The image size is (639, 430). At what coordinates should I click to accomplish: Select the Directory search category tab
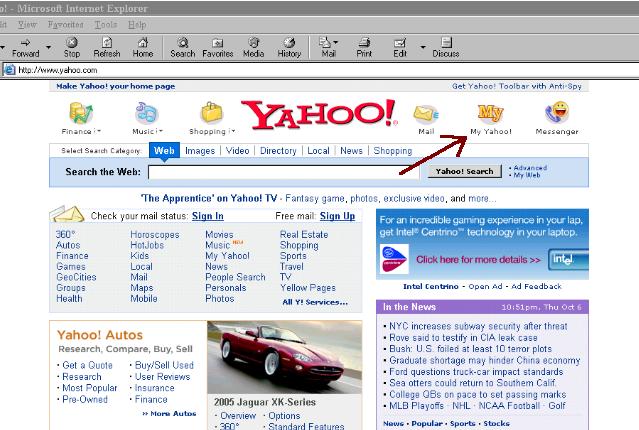[278, 151]
